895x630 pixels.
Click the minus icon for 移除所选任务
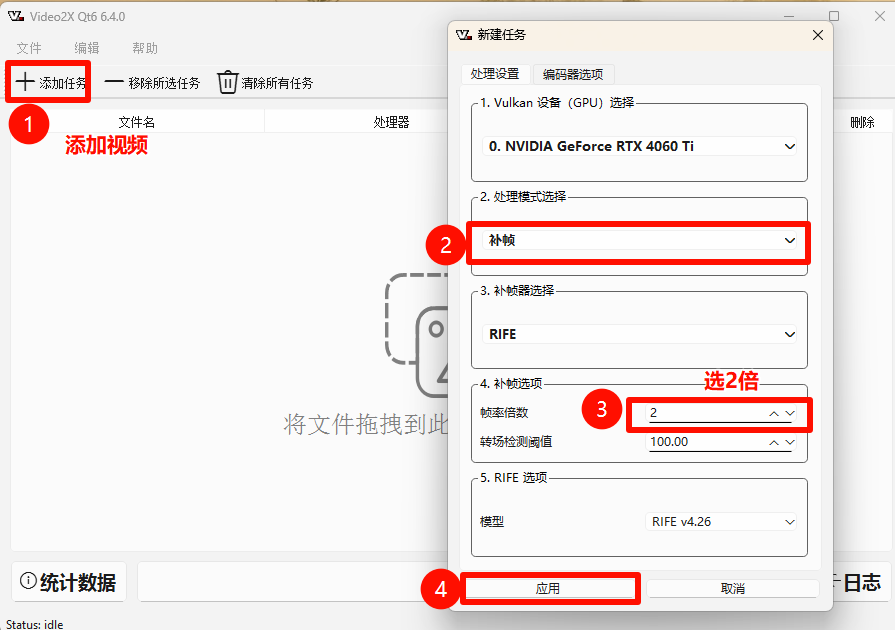point(114,82)
